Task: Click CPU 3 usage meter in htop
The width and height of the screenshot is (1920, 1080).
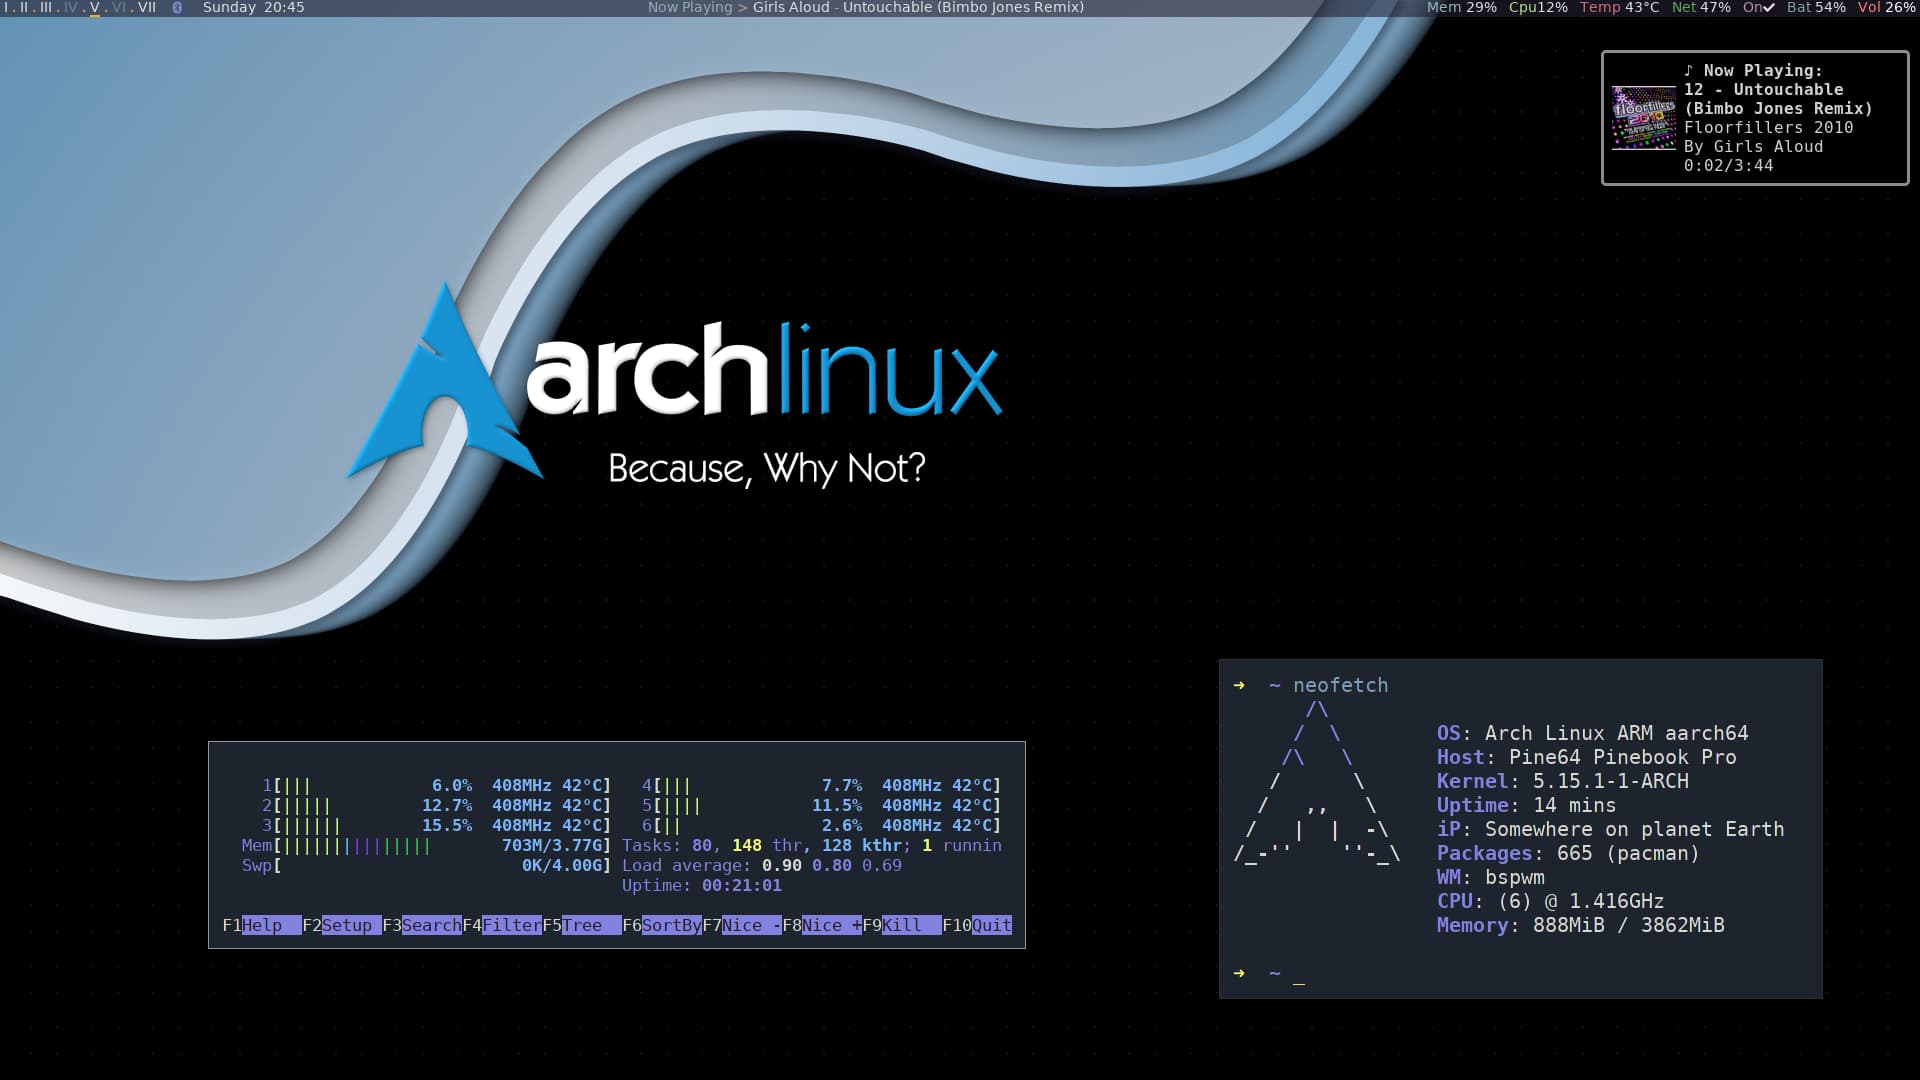Action: [436, 825]
